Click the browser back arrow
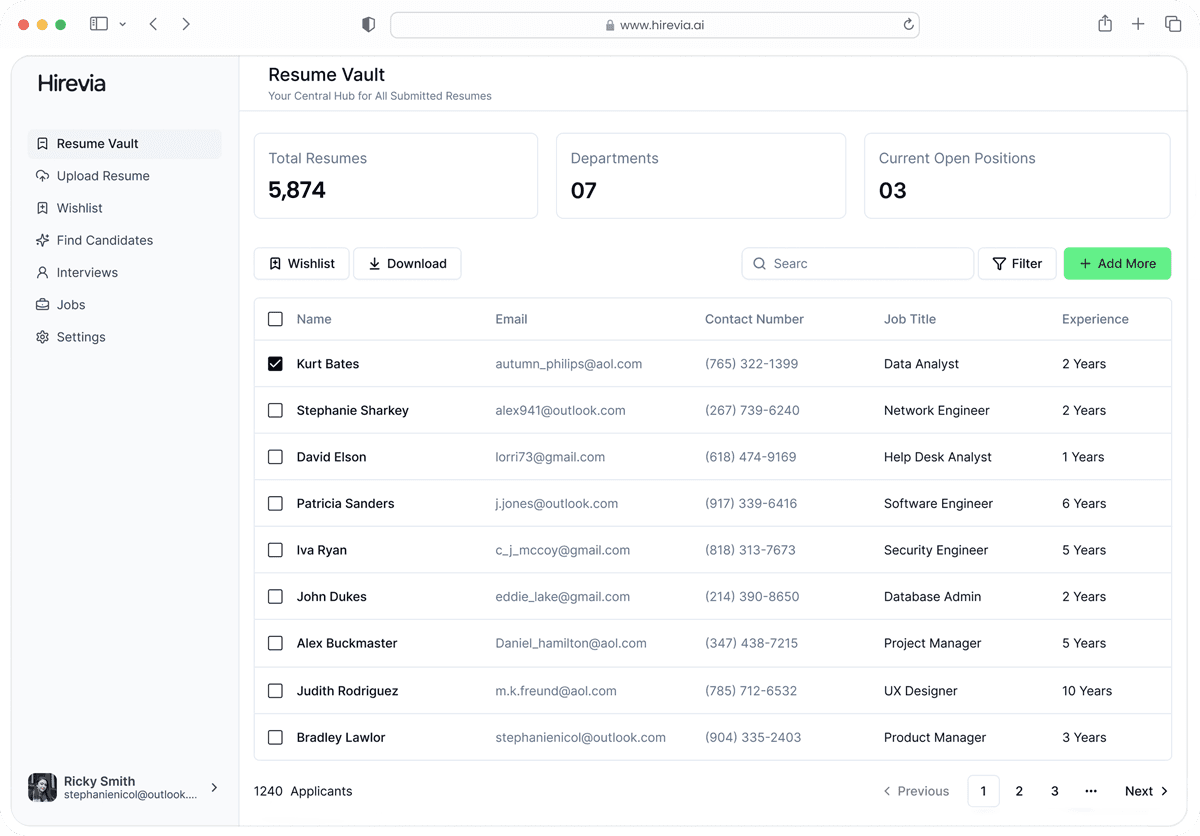 [x=153, y=24]
